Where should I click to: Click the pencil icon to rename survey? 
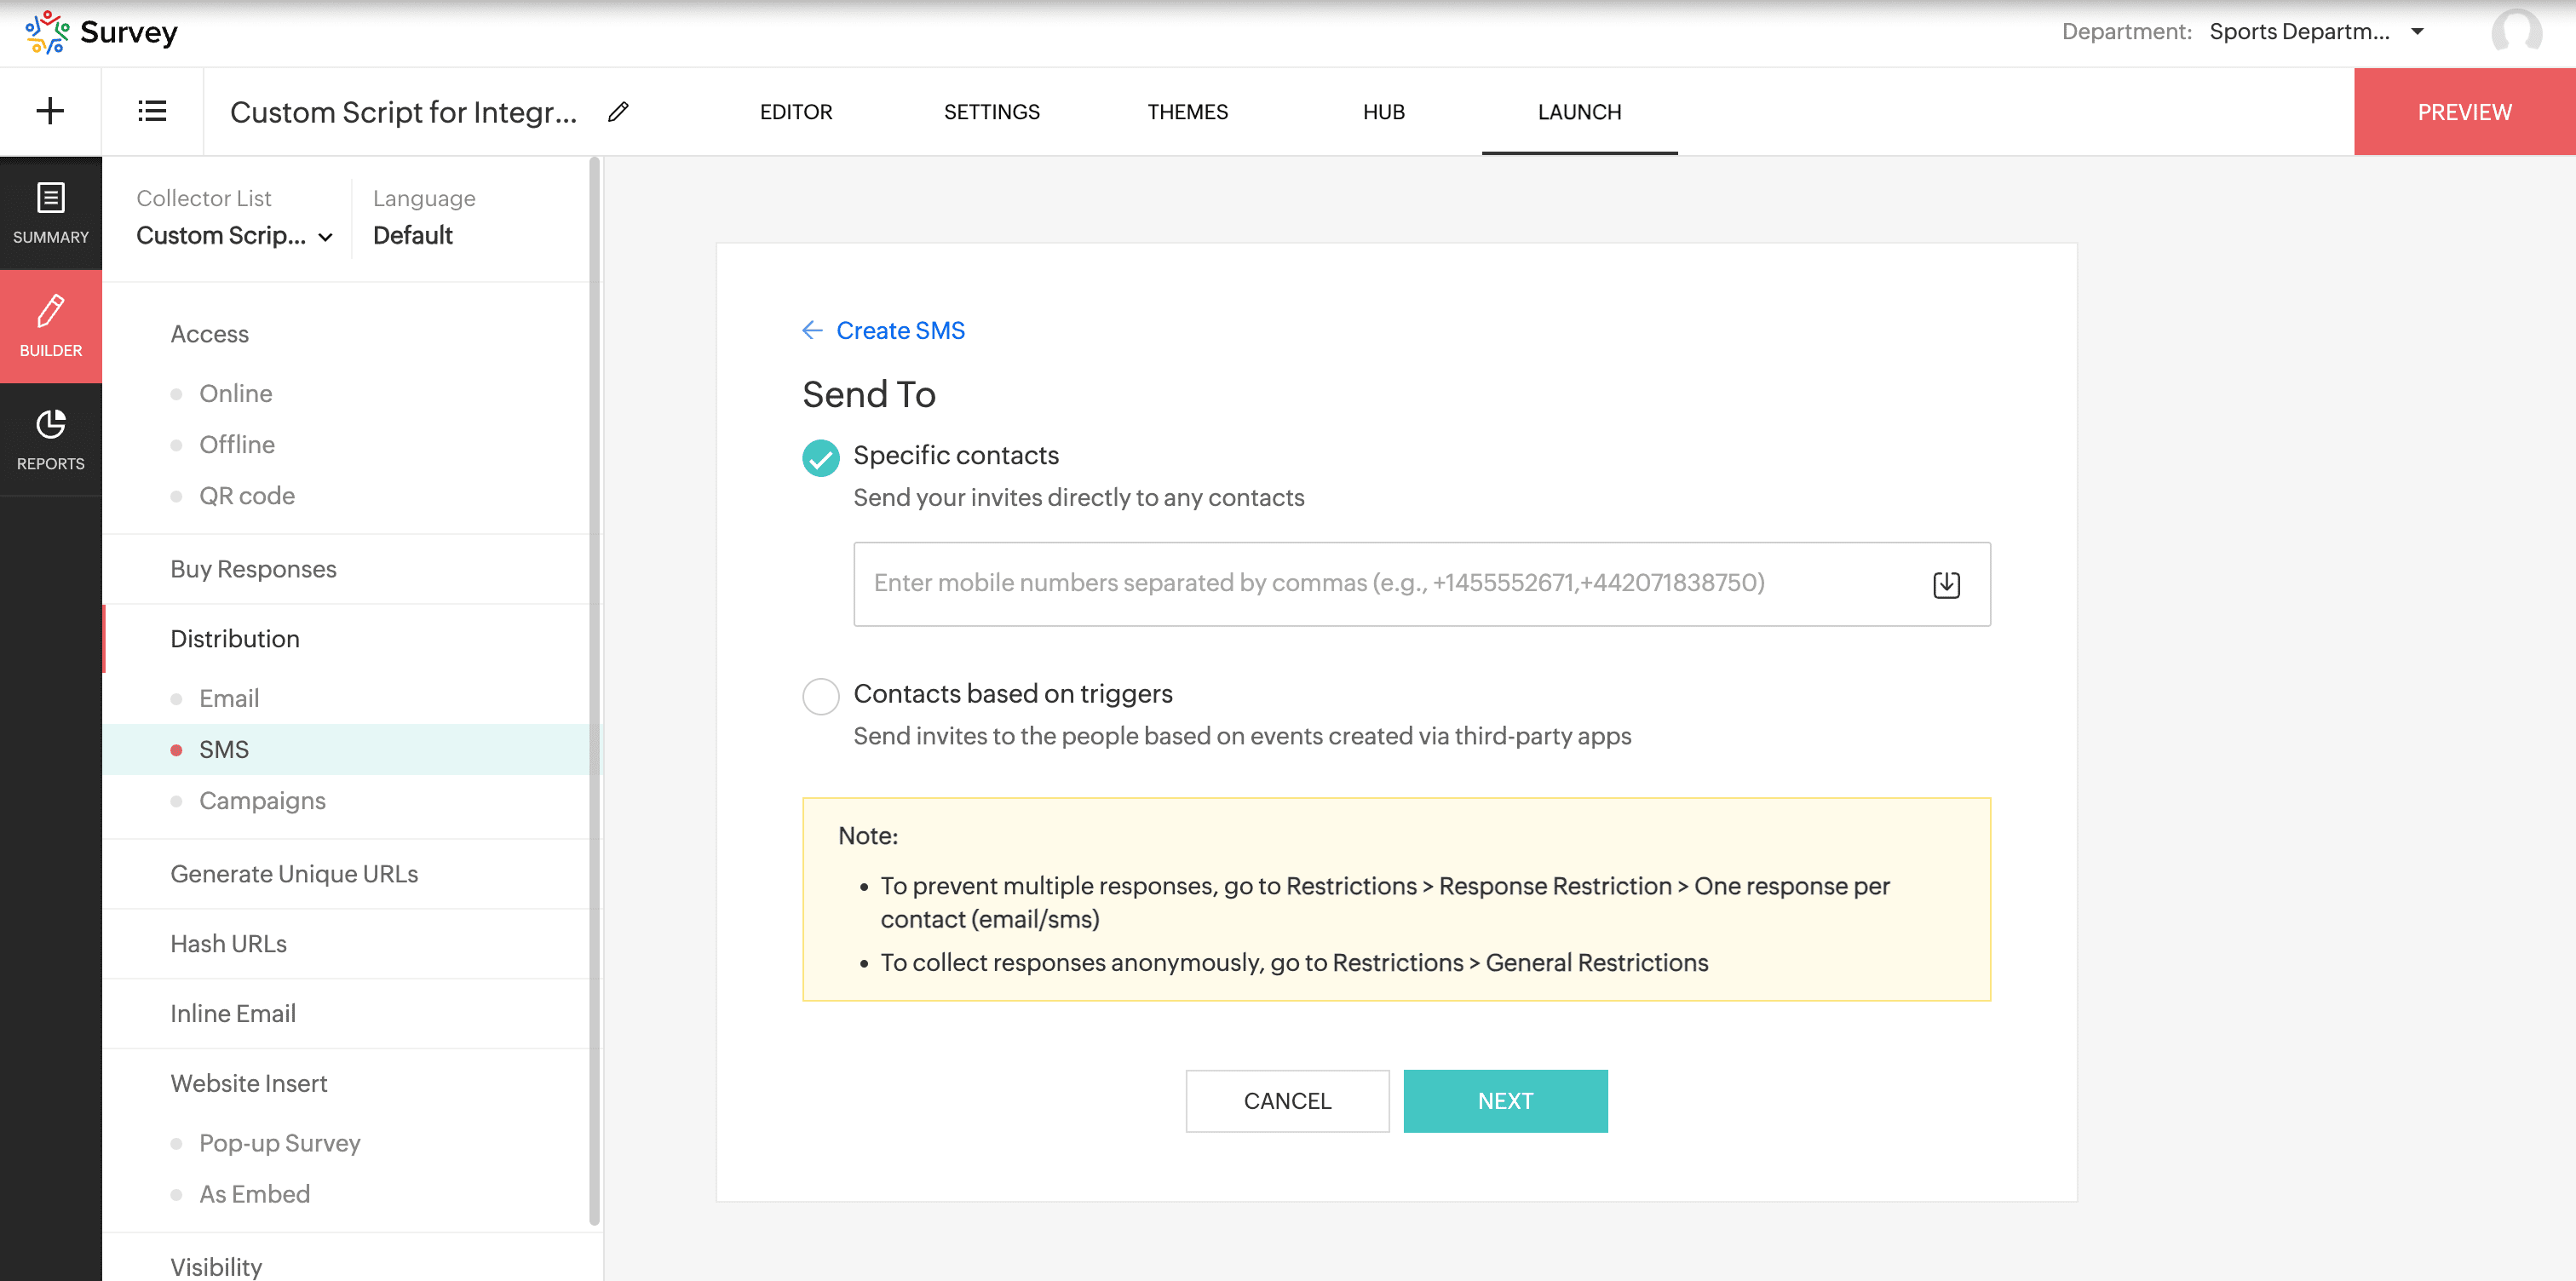(x=618, y=112)
